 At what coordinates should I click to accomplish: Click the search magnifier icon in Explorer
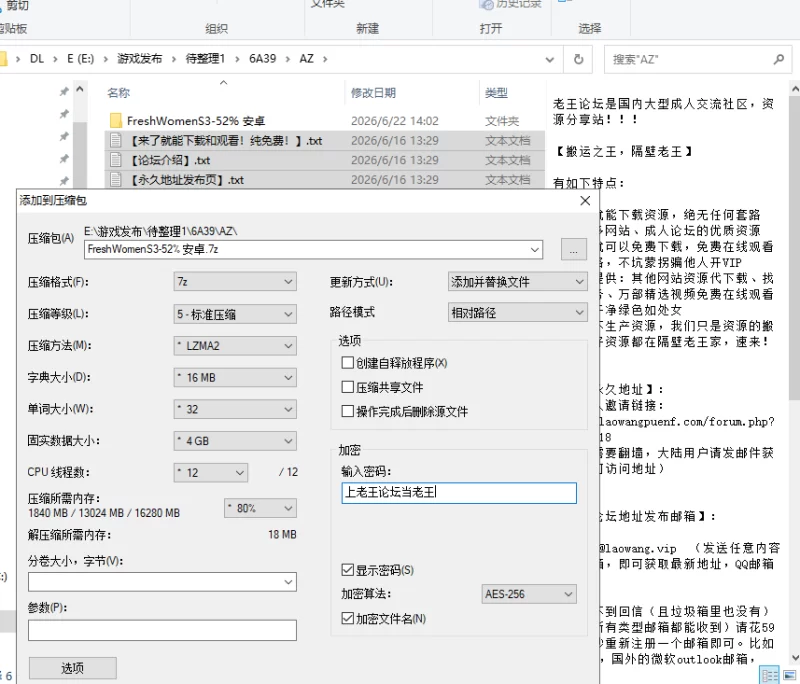point(779,59)
